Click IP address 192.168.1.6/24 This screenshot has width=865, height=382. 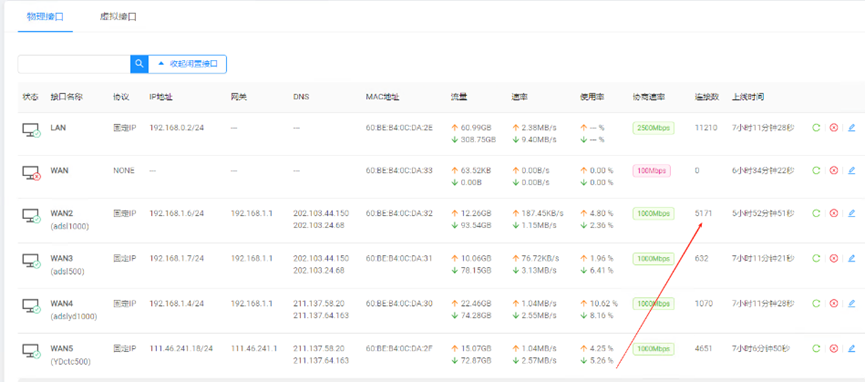177,213
